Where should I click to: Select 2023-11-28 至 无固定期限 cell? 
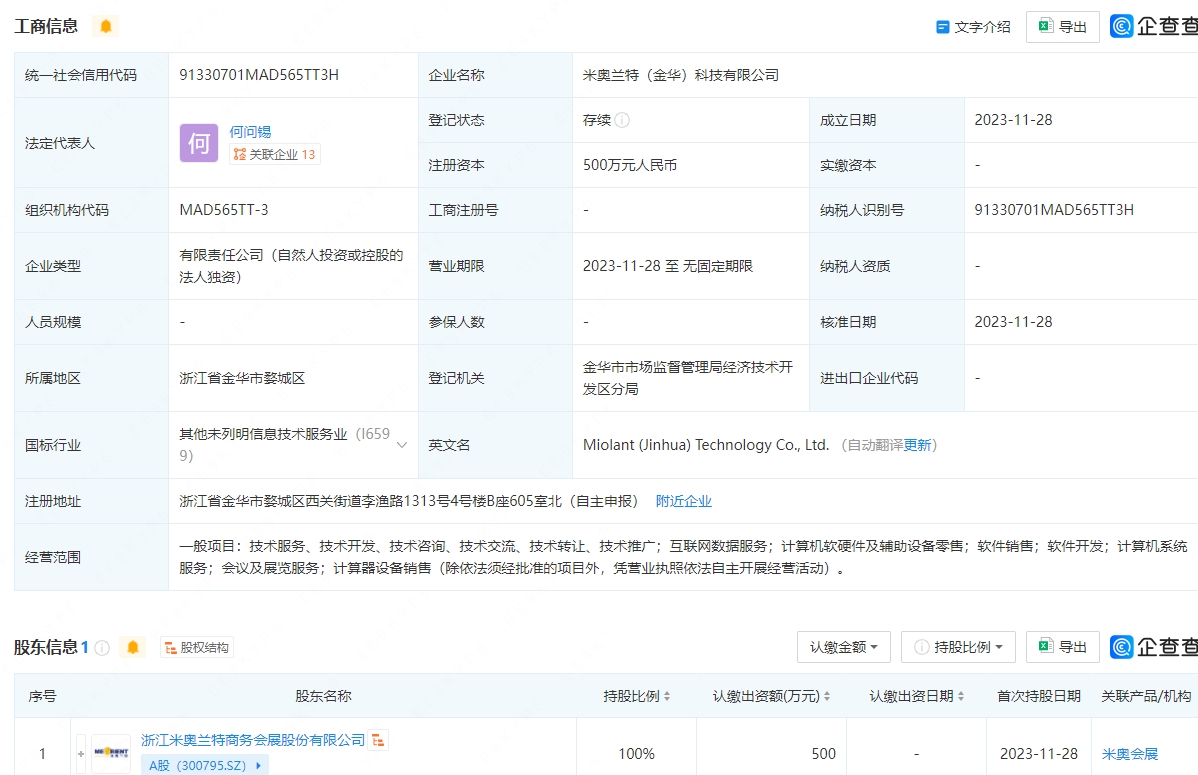(668, 266)
